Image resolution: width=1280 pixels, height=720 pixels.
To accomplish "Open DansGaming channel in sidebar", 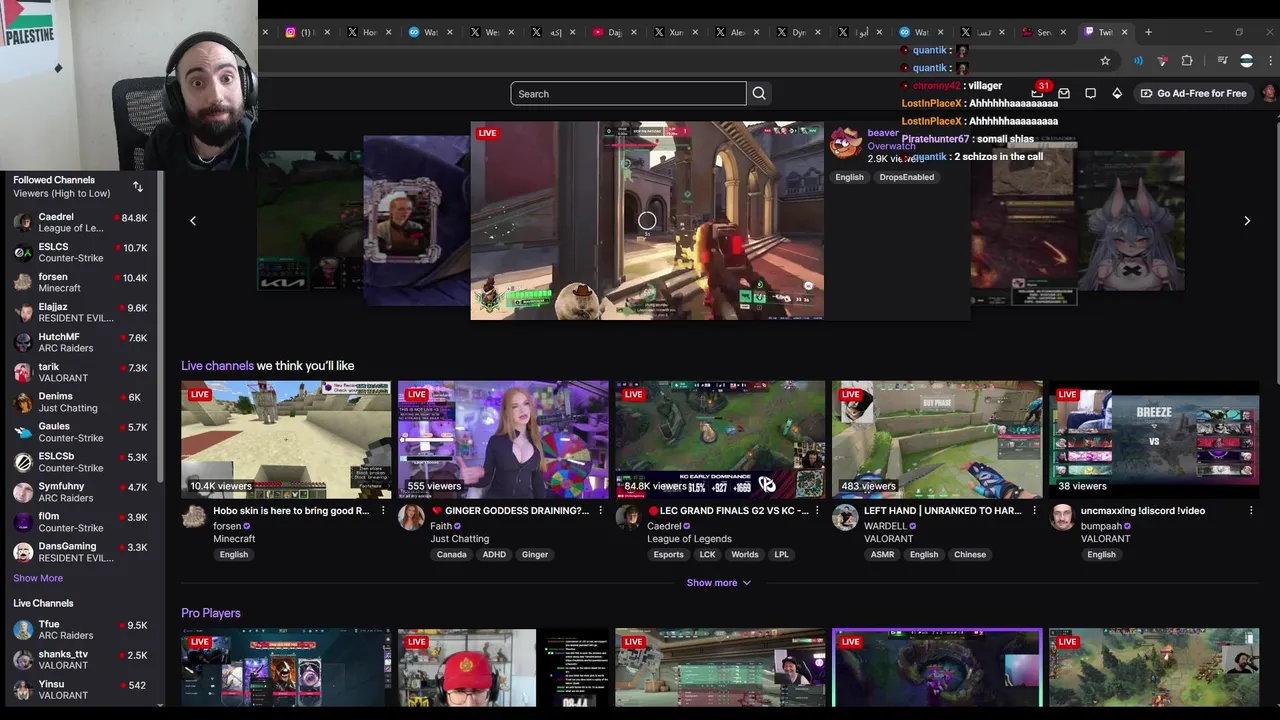I will 80,552.
